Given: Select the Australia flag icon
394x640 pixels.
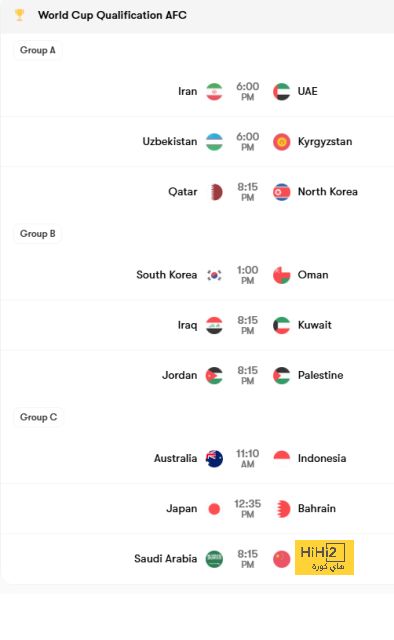Looking at the screenshot, I should [x=214, y=459].
